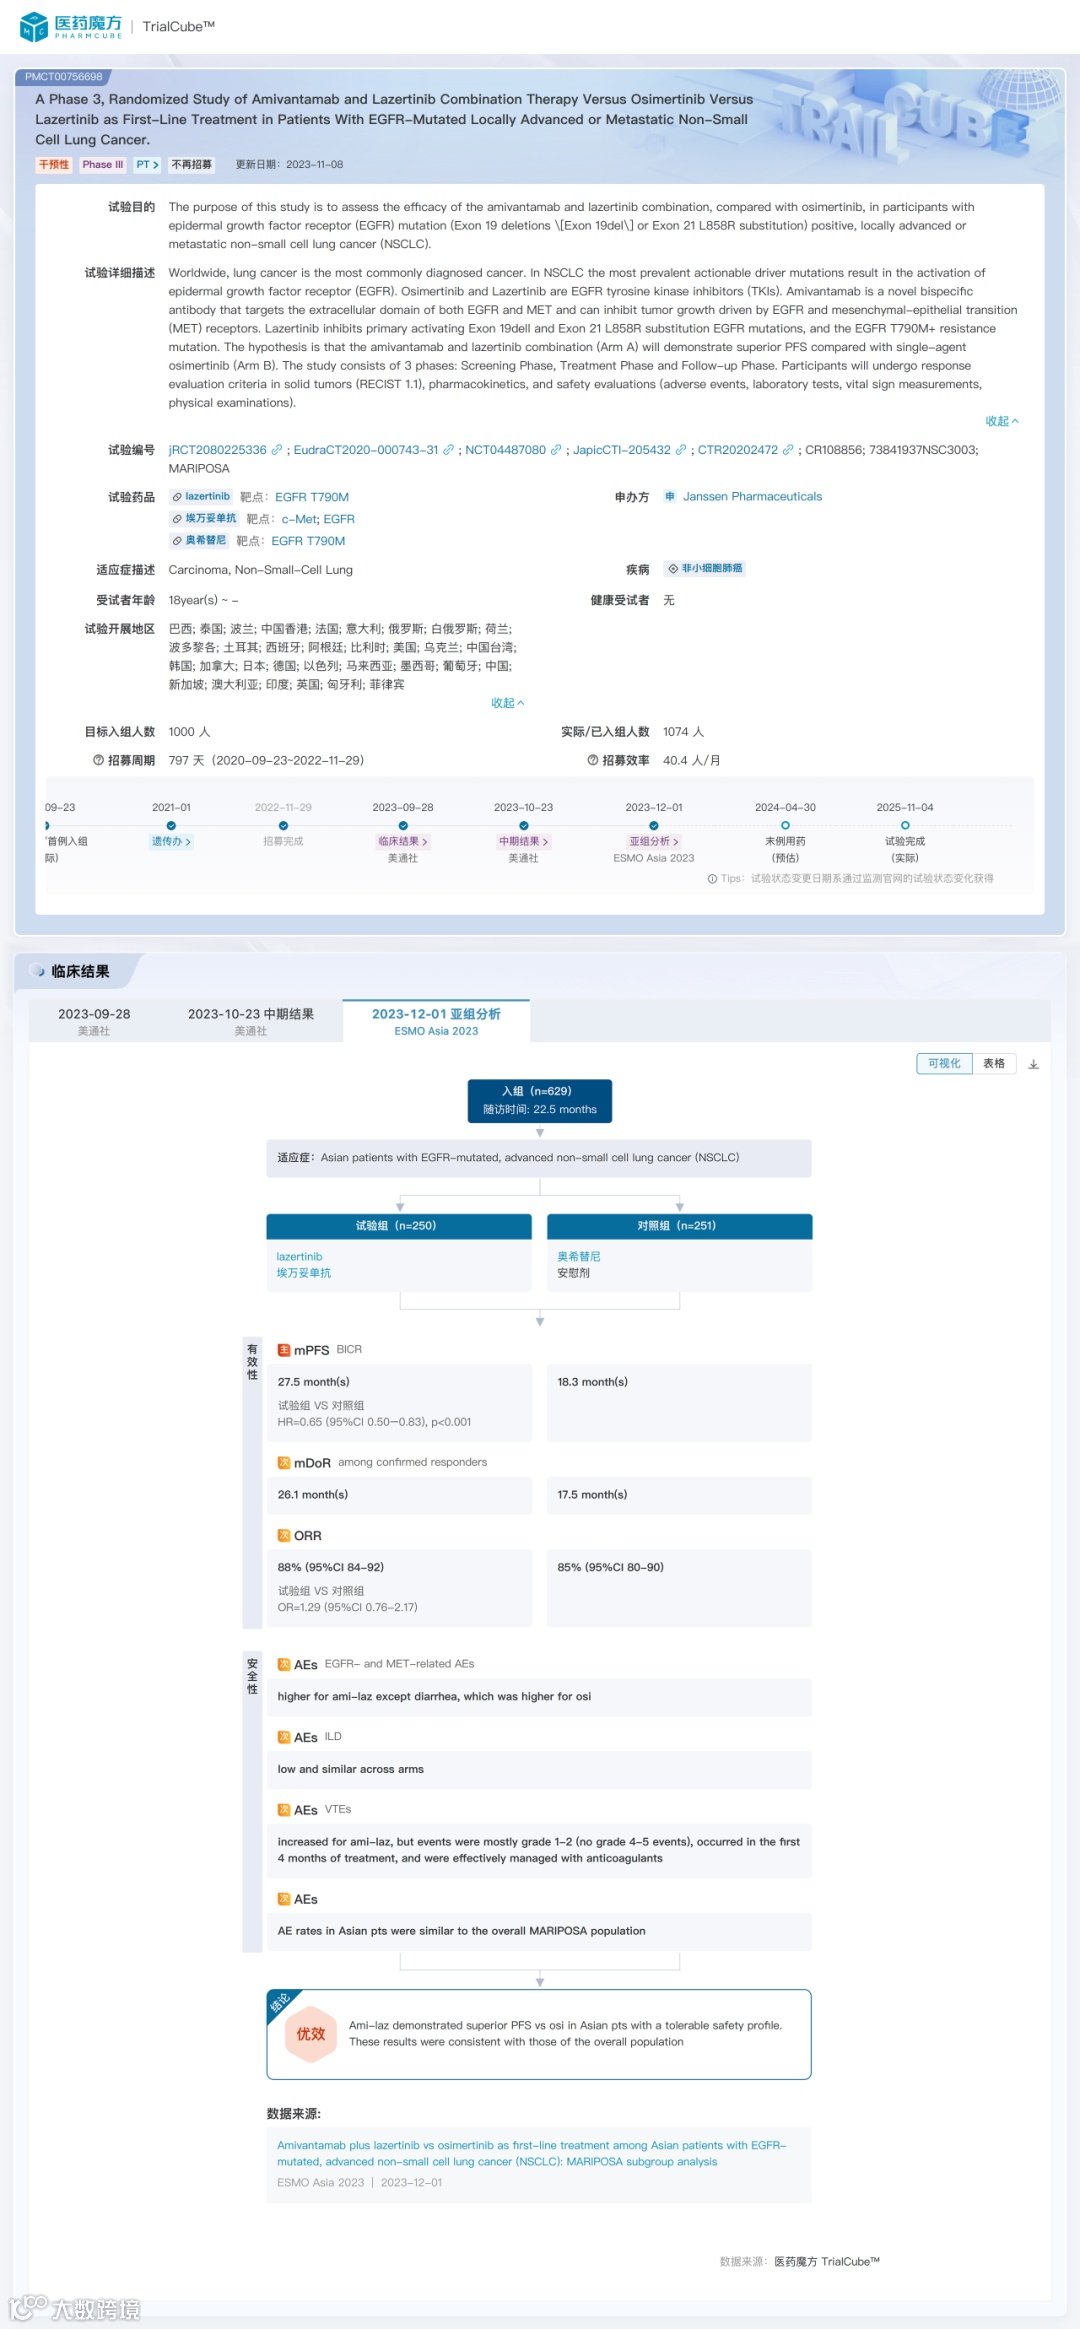Image resolution: width=1080 pixels, height=2329 pixels.
Task: Click the 2021-01 timeline marker
Action: [x=171, y=826]
